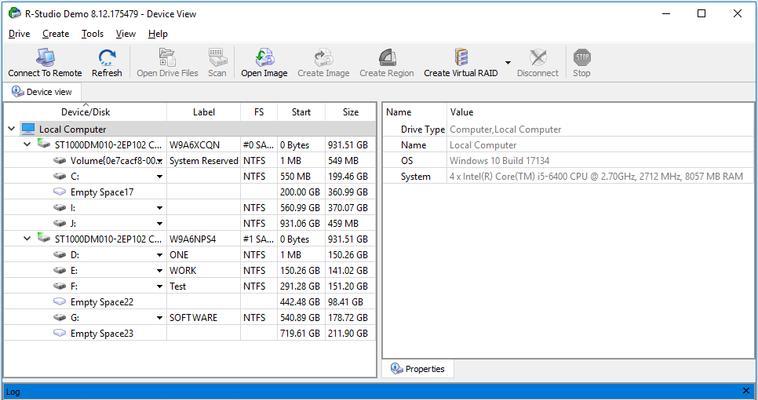Open the Drive menu
758x400 pixels.
coord(19,34)
